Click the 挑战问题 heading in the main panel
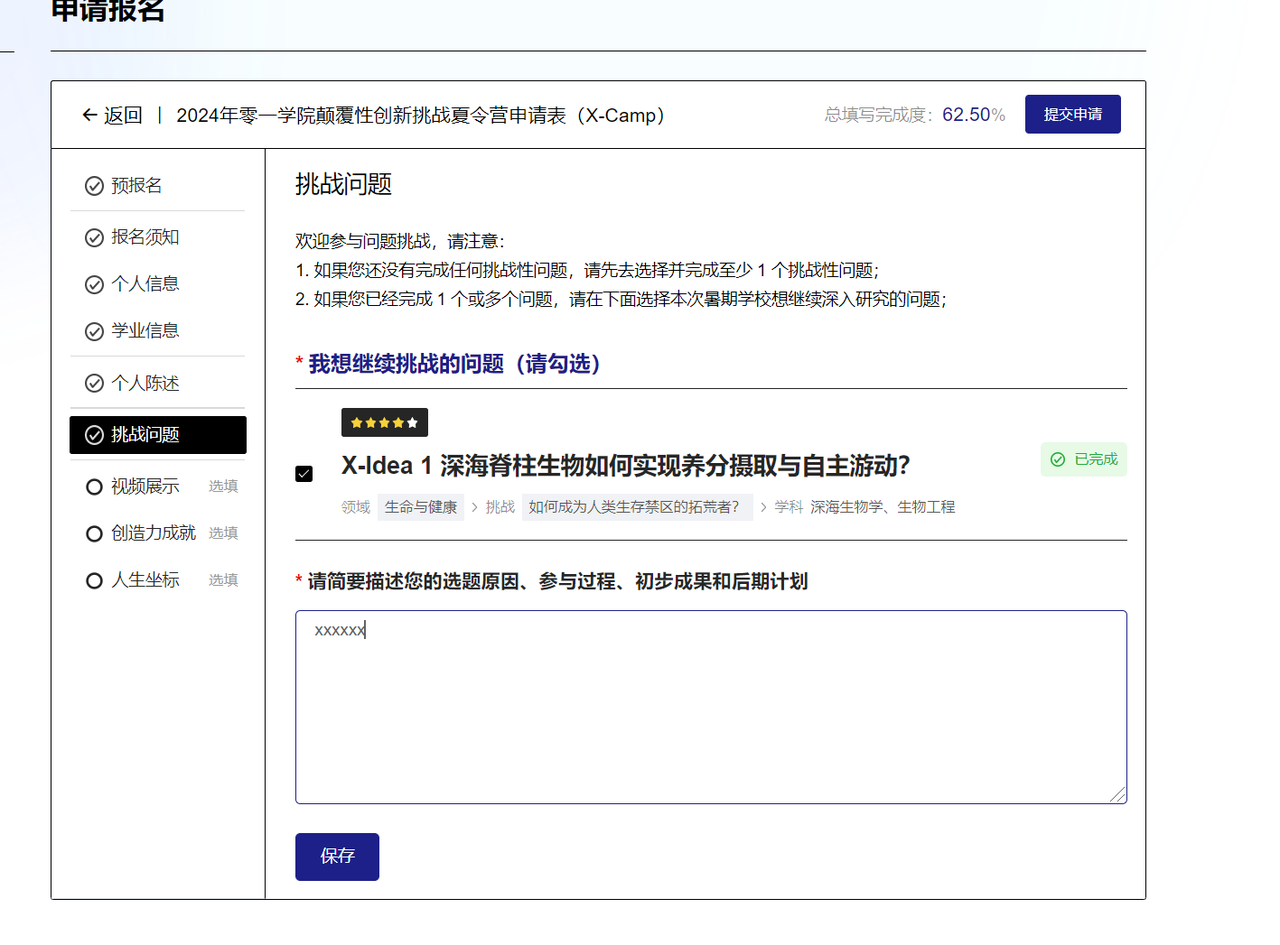 click(x=343, y=184)
